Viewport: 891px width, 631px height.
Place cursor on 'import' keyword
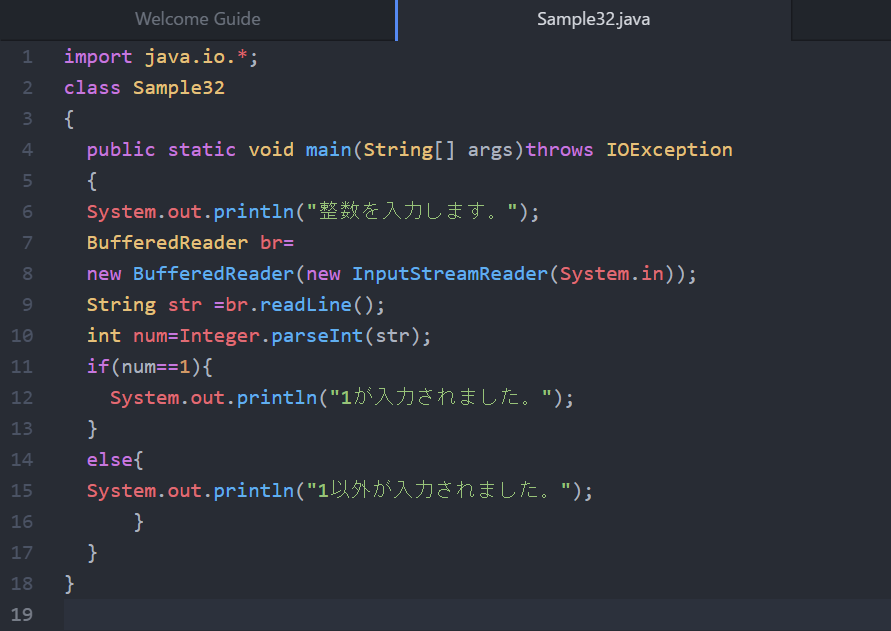tap(98, 57)
